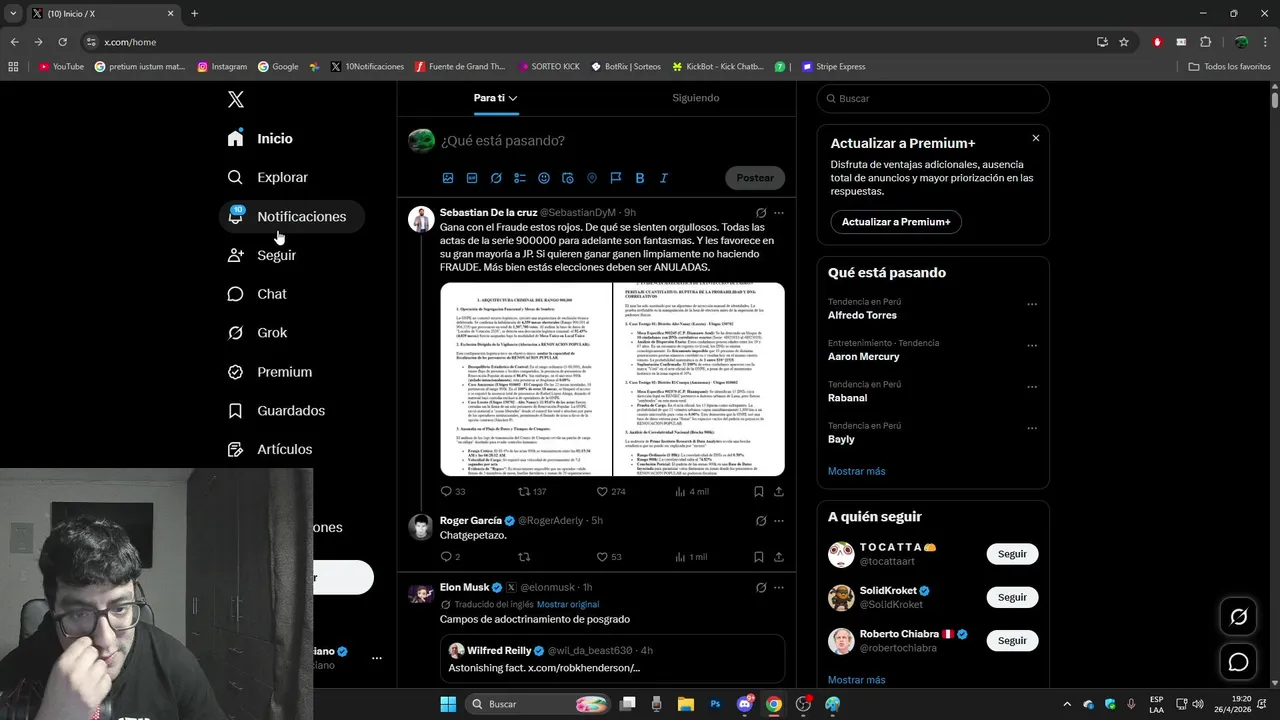This screenshot has width=1280, height=720.
Task: Open more options on Sebastian's post
Action: [x=779, y=213]
